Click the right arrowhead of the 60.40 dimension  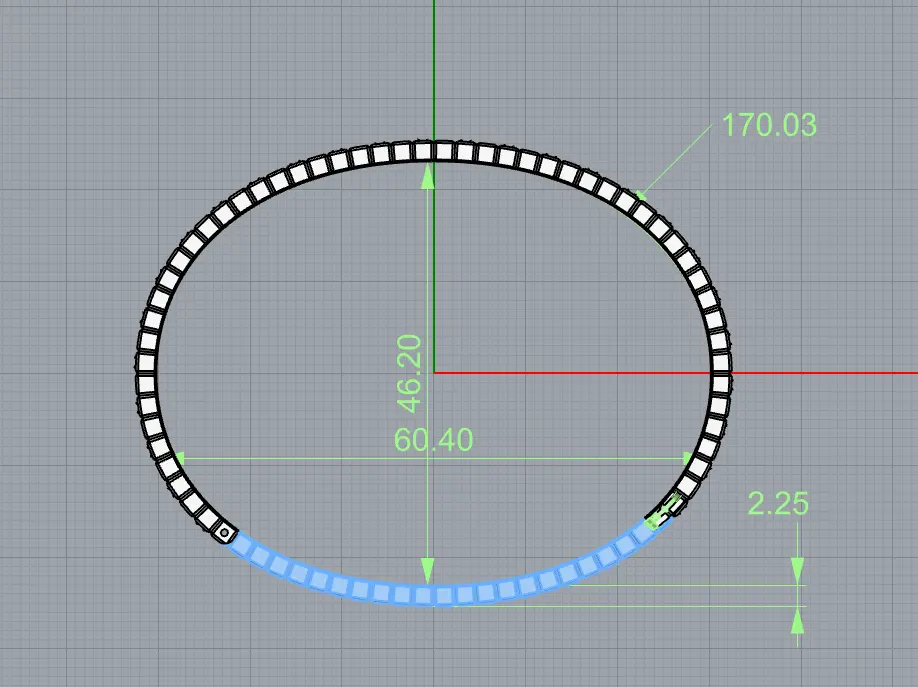click(x=686, y=458)
